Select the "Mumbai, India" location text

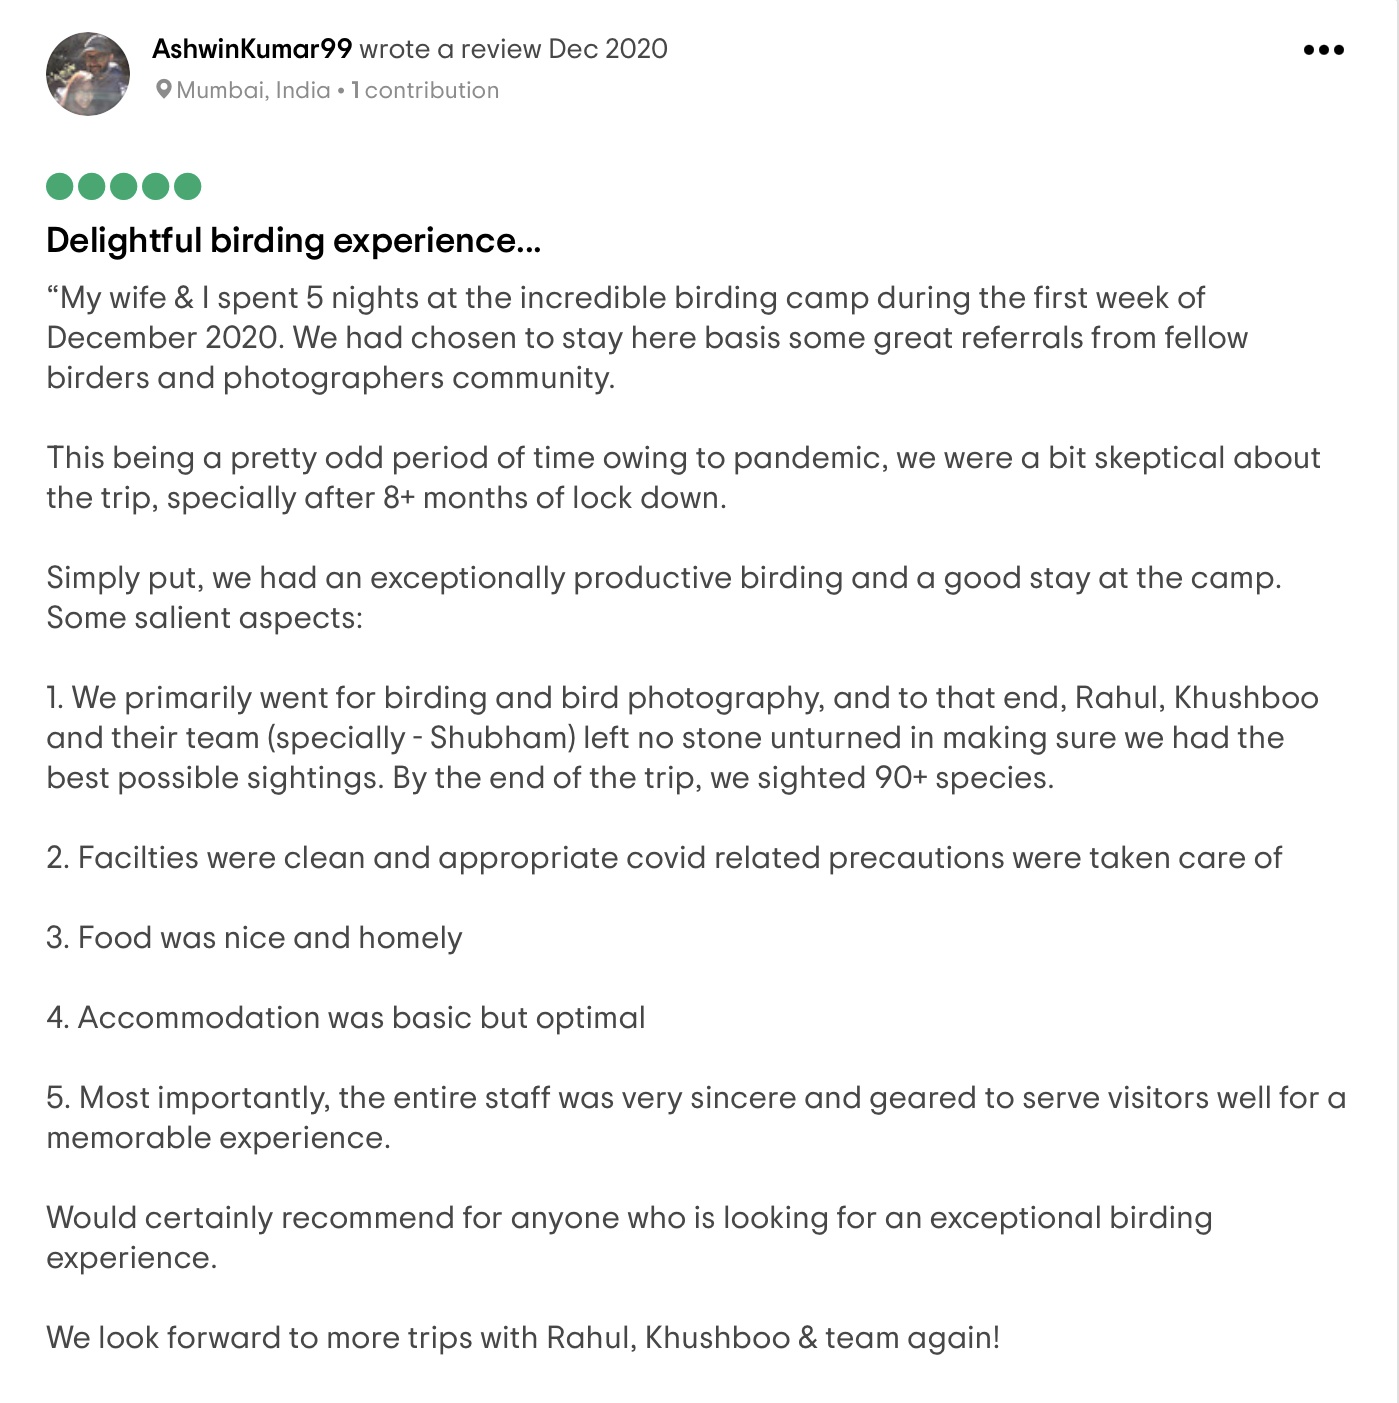[x=253, y=90]
